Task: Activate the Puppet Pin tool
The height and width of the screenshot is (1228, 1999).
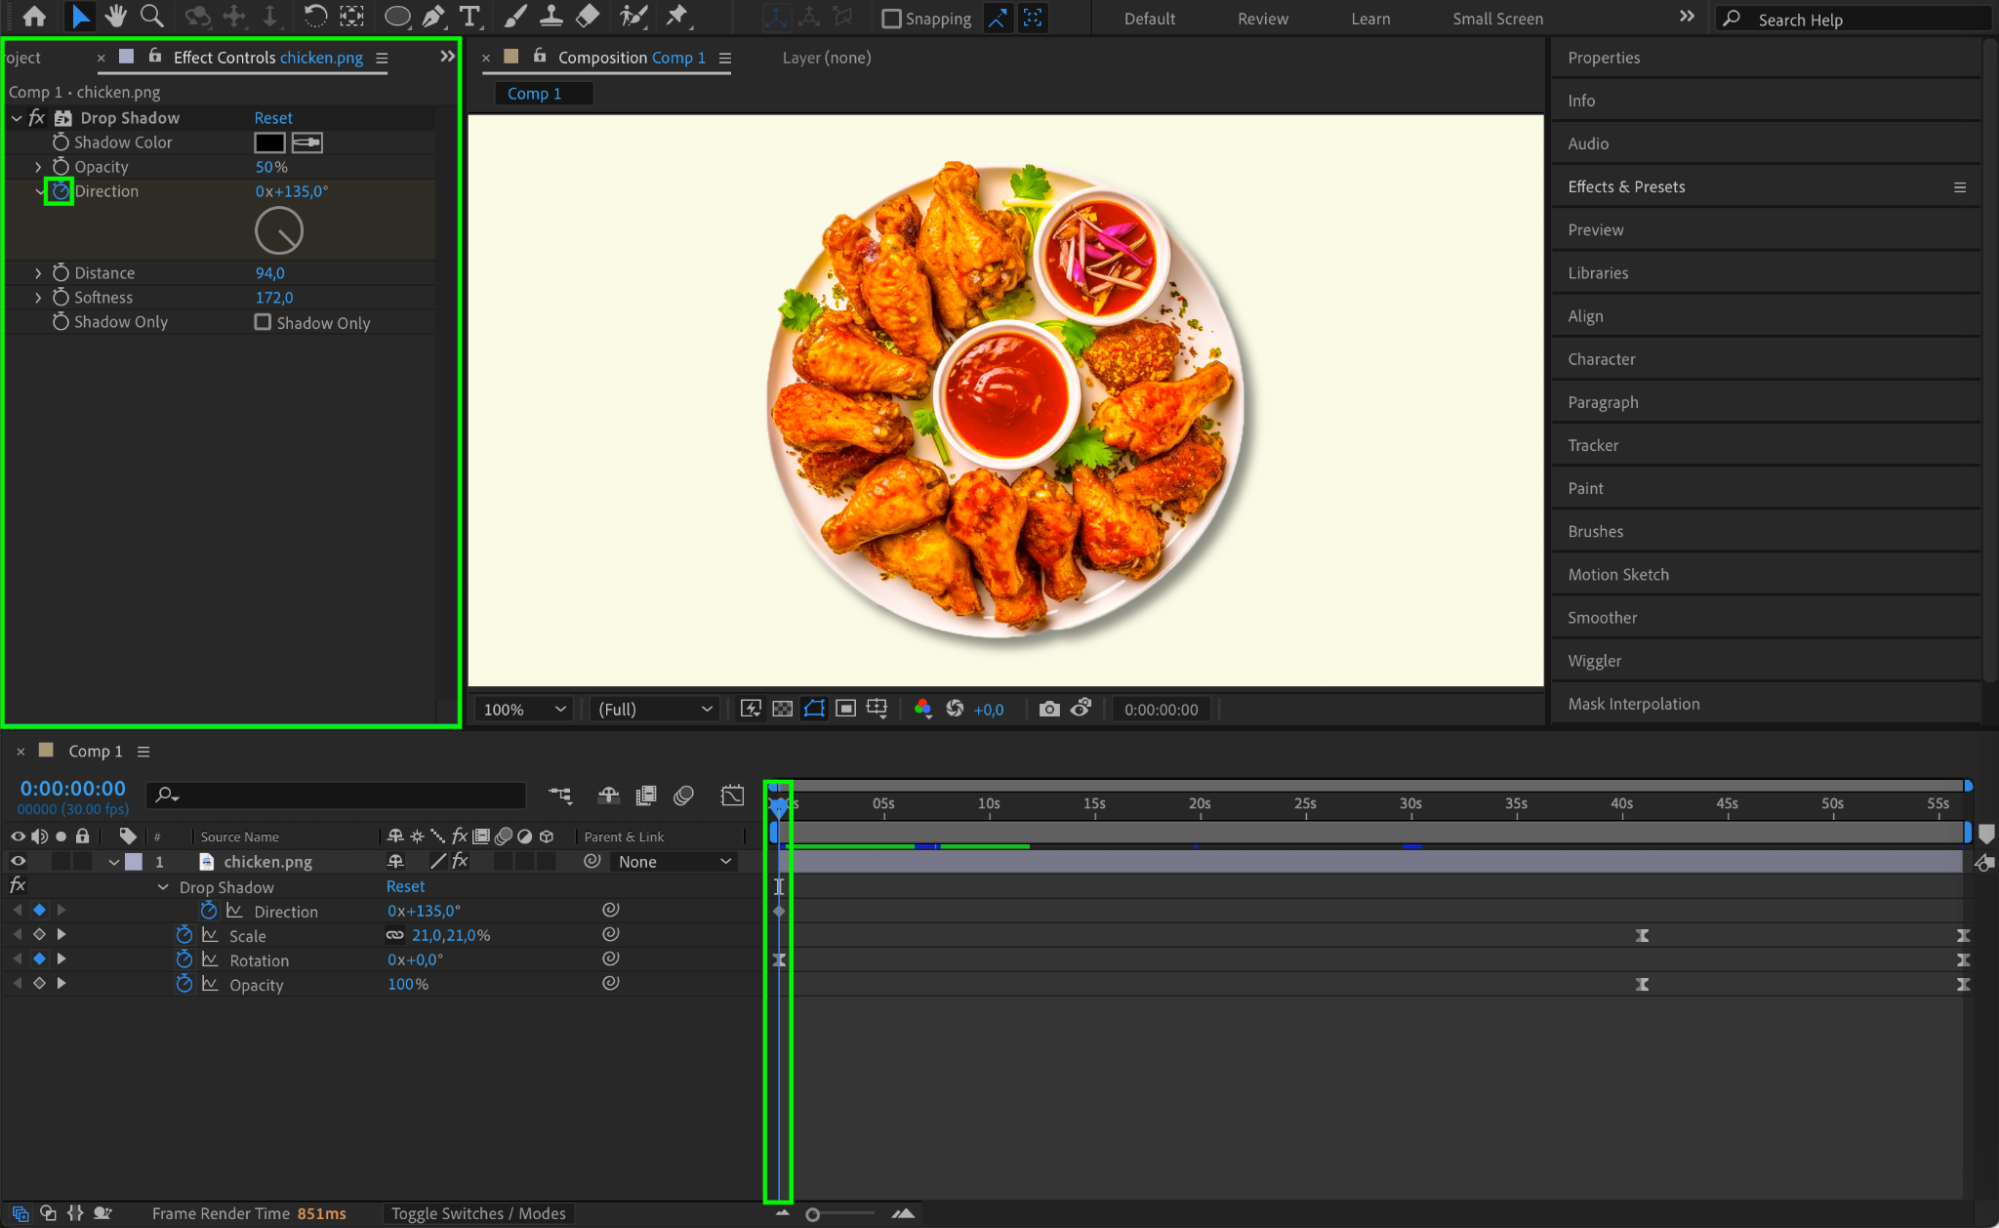Action: point(677,16)
